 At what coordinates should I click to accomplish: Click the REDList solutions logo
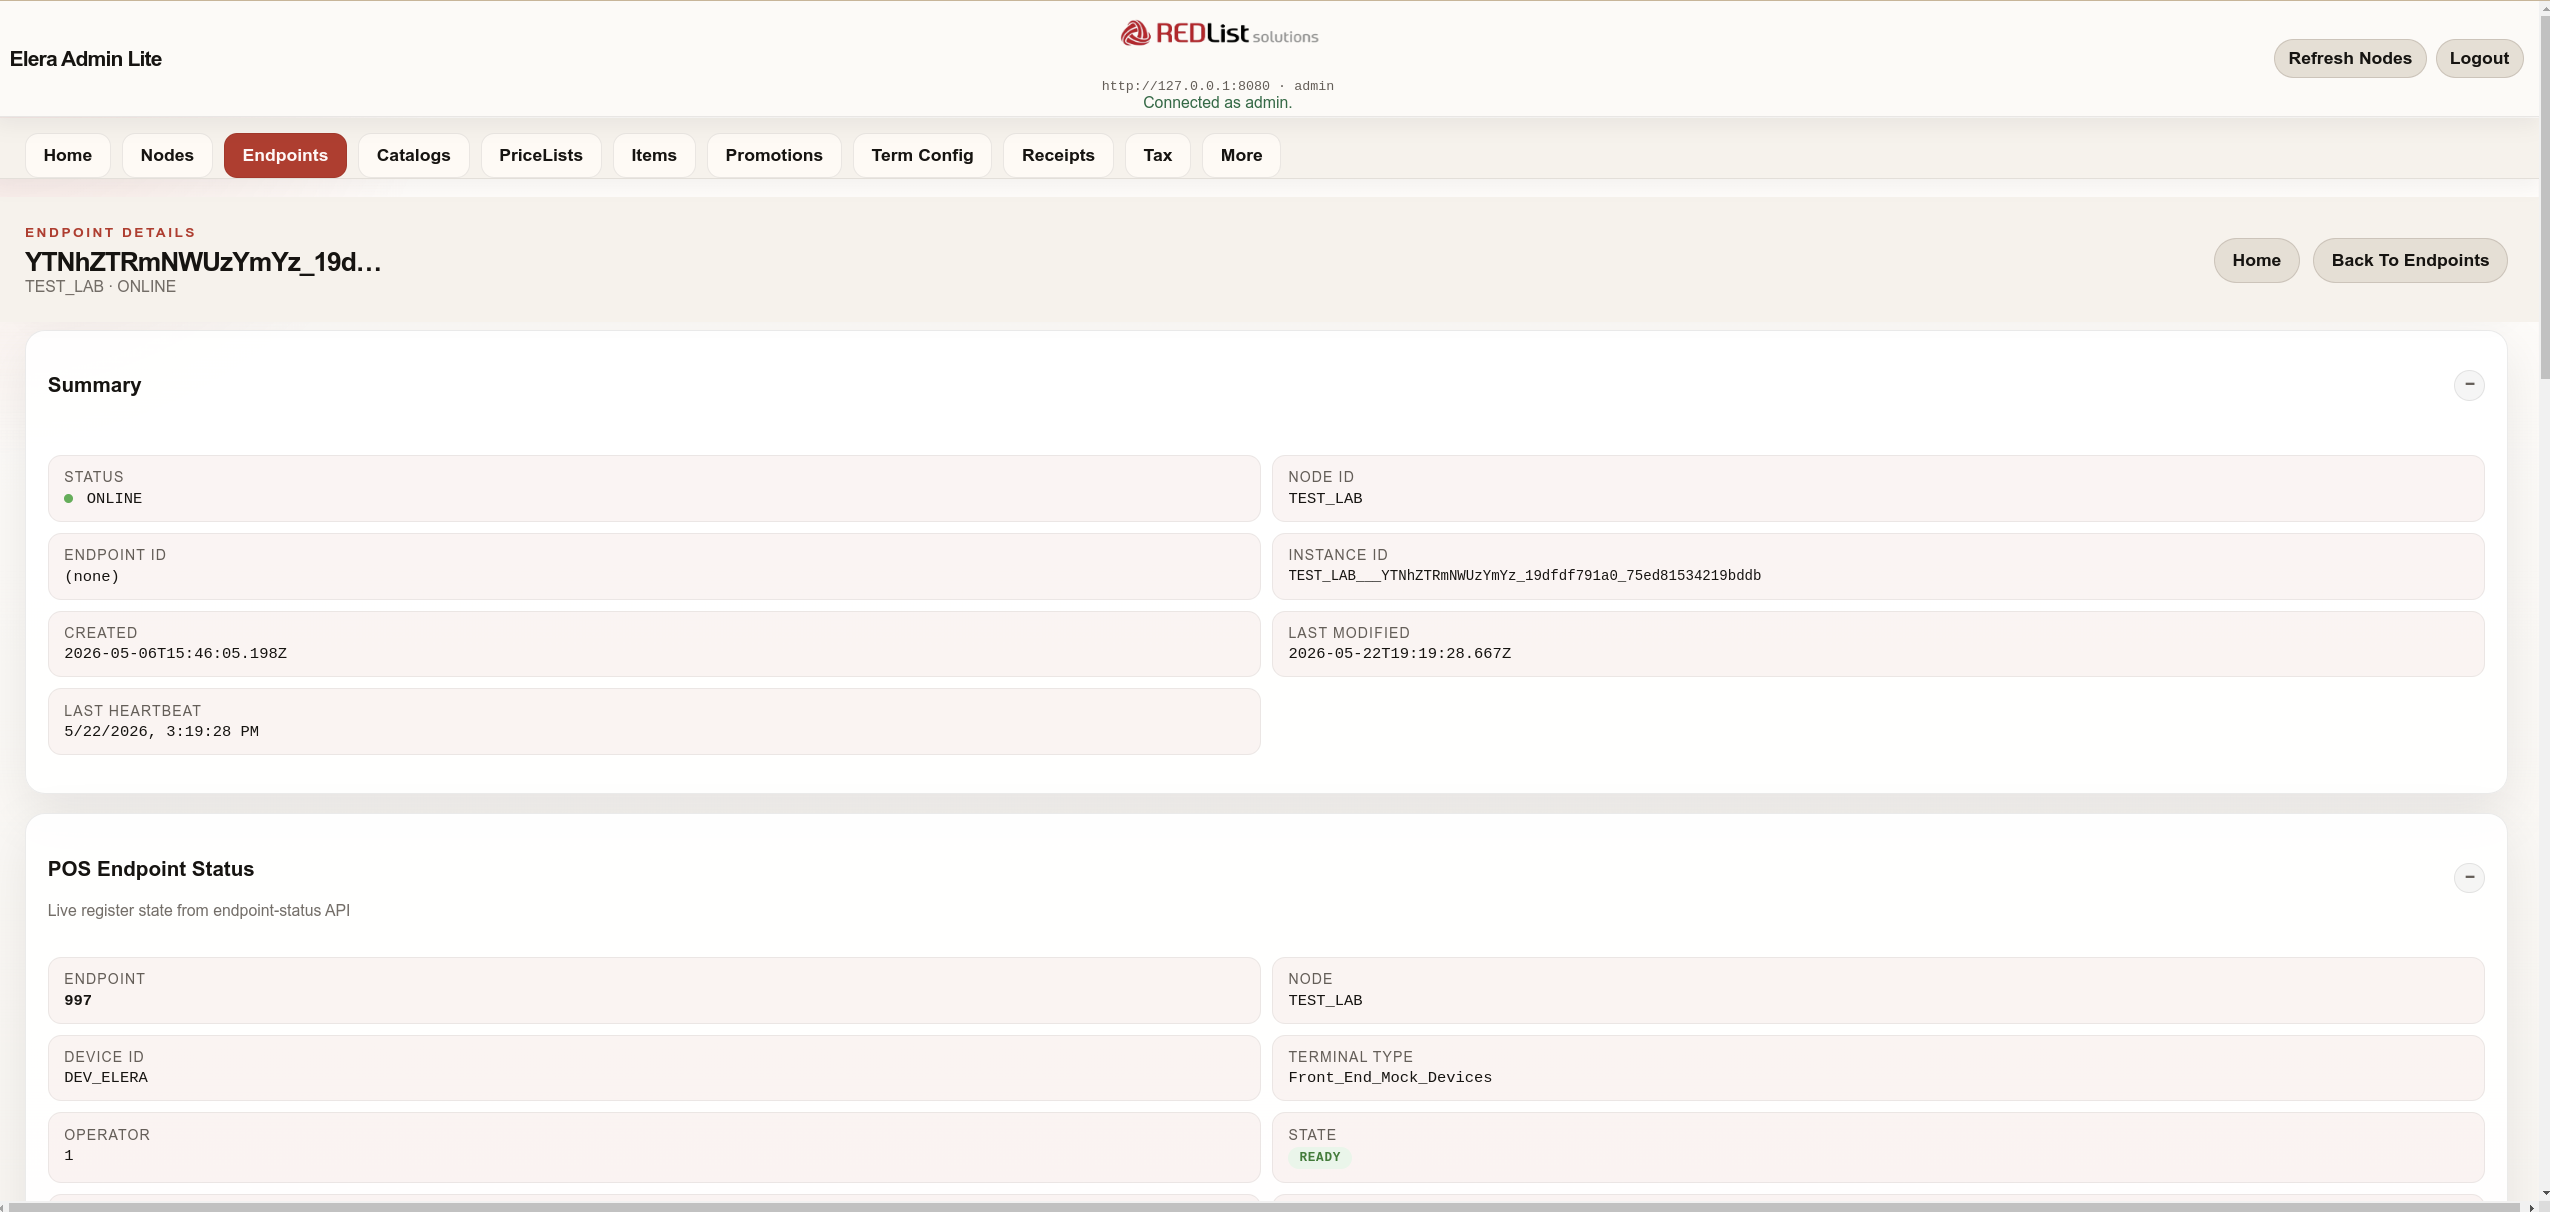[x=1219, y=33]
